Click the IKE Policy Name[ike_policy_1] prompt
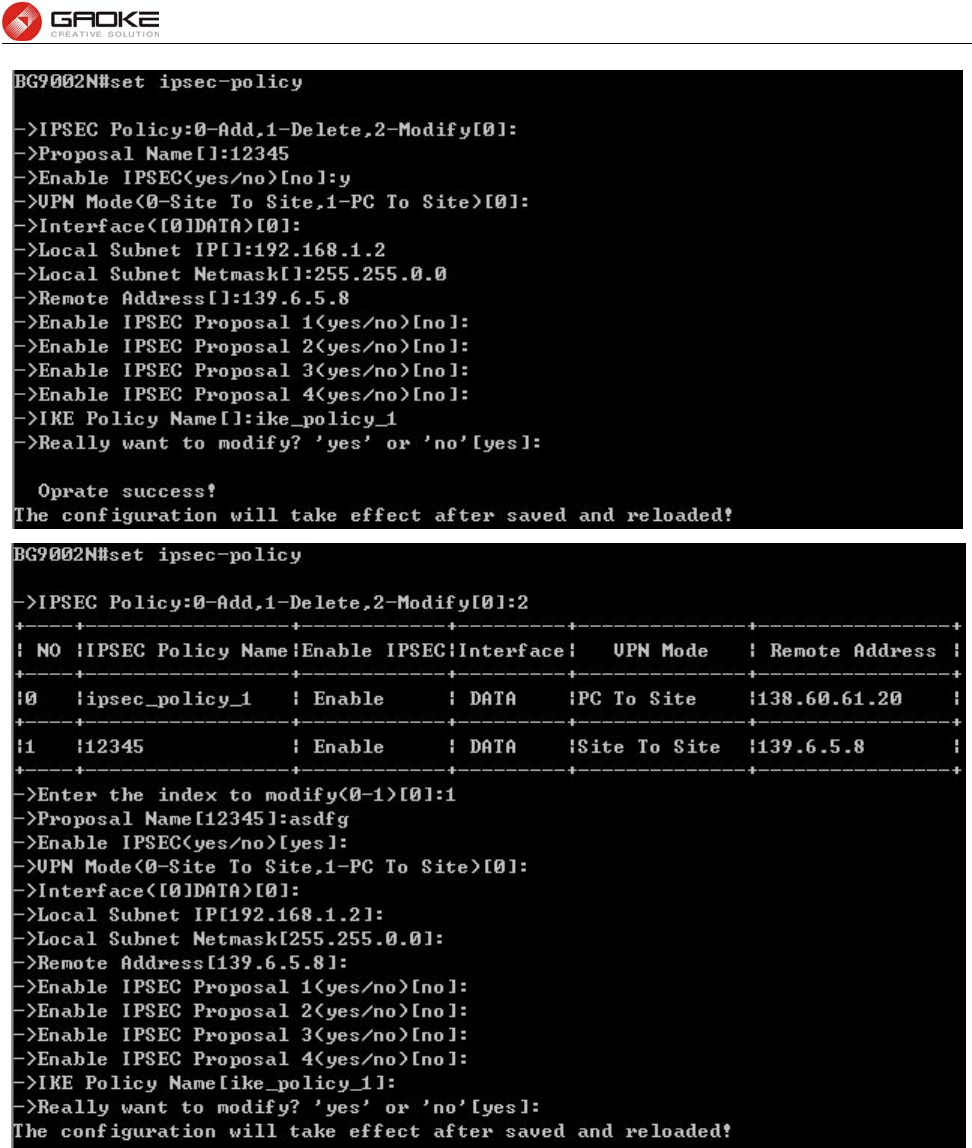Viewport: 972px width, 1148px height. [x=205, y=1083]
